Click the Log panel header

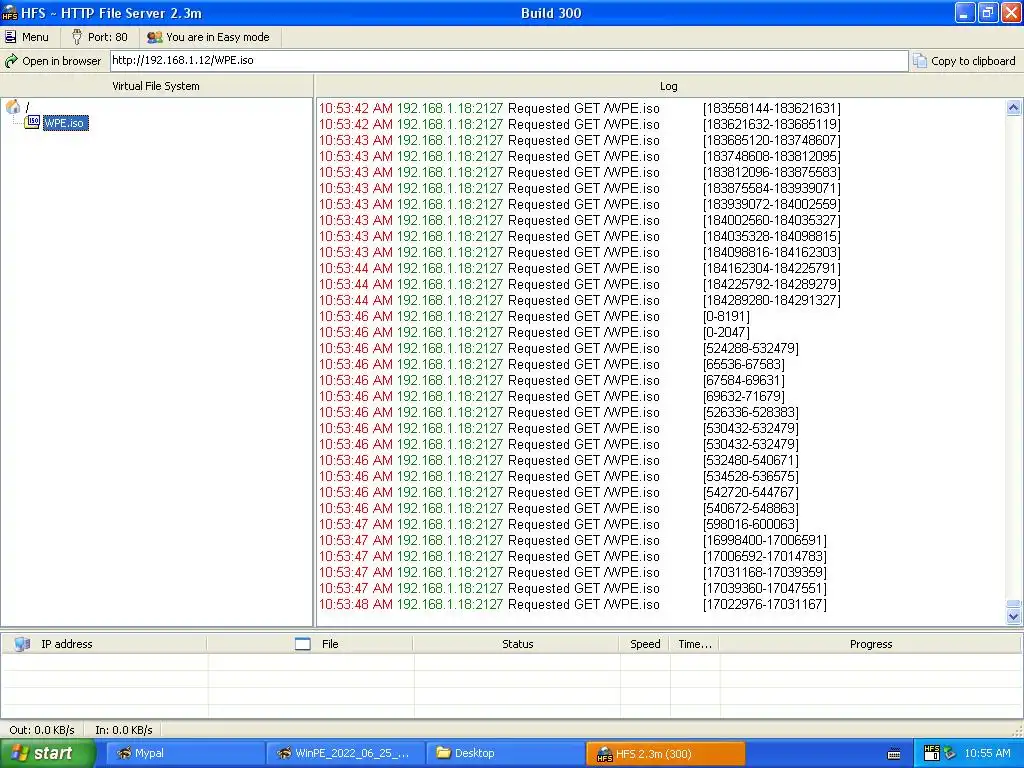(x=668, y=86)
